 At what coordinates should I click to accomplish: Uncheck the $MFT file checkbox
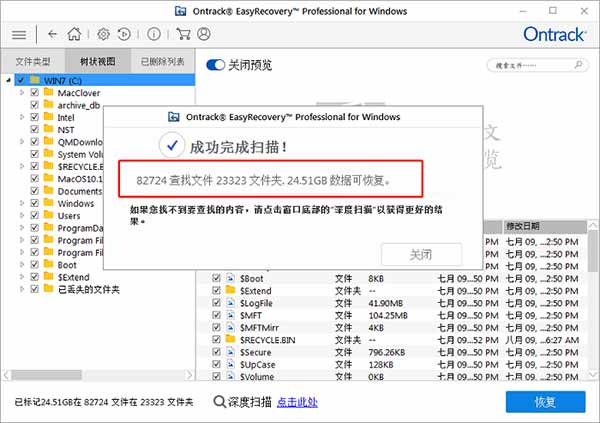point(216,314)
